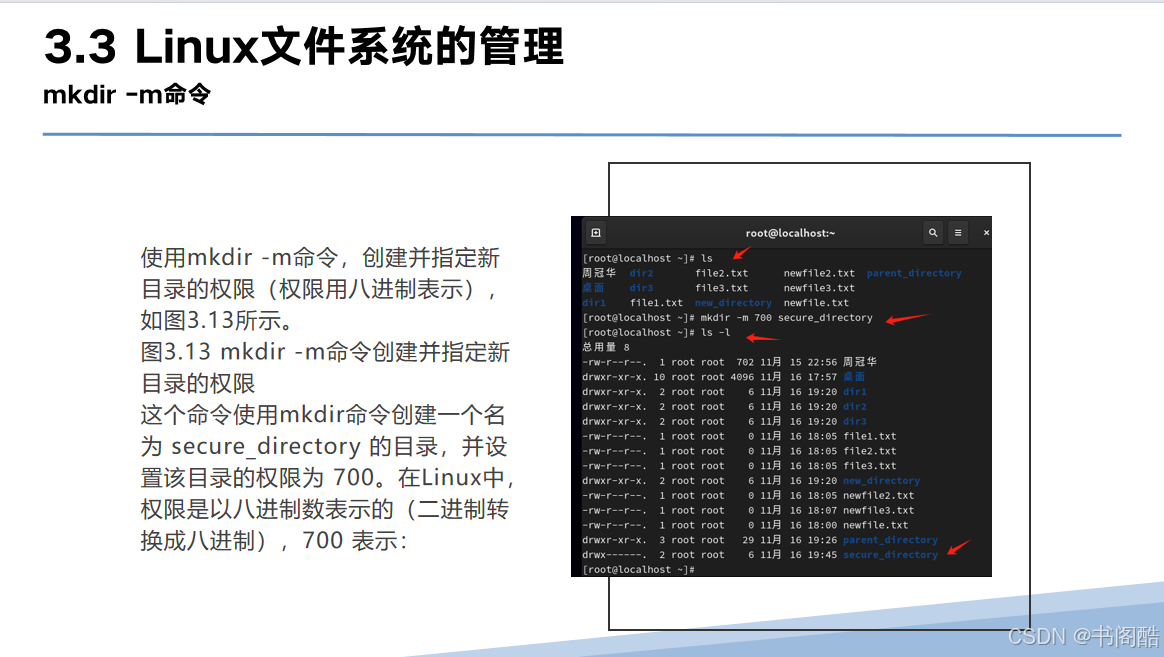Click the heading "3.3 Linux文件系统的管理"
1164x657 pixels.
click(x=304, y=46)
